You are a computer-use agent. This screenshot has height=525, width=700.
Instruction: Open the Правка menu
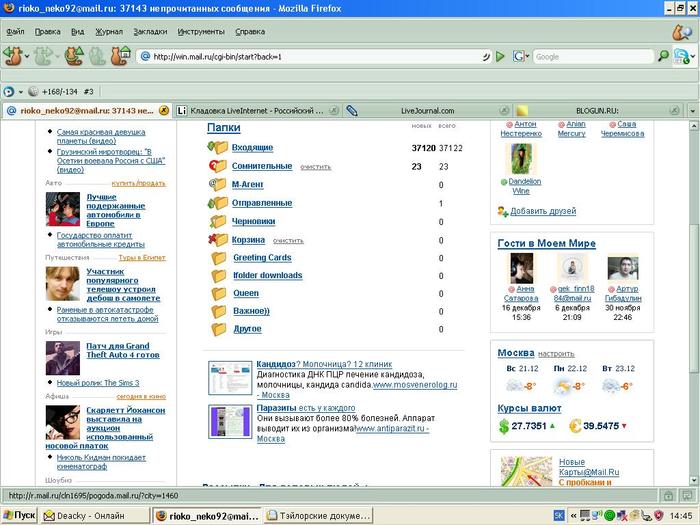[x=47, y=32]
